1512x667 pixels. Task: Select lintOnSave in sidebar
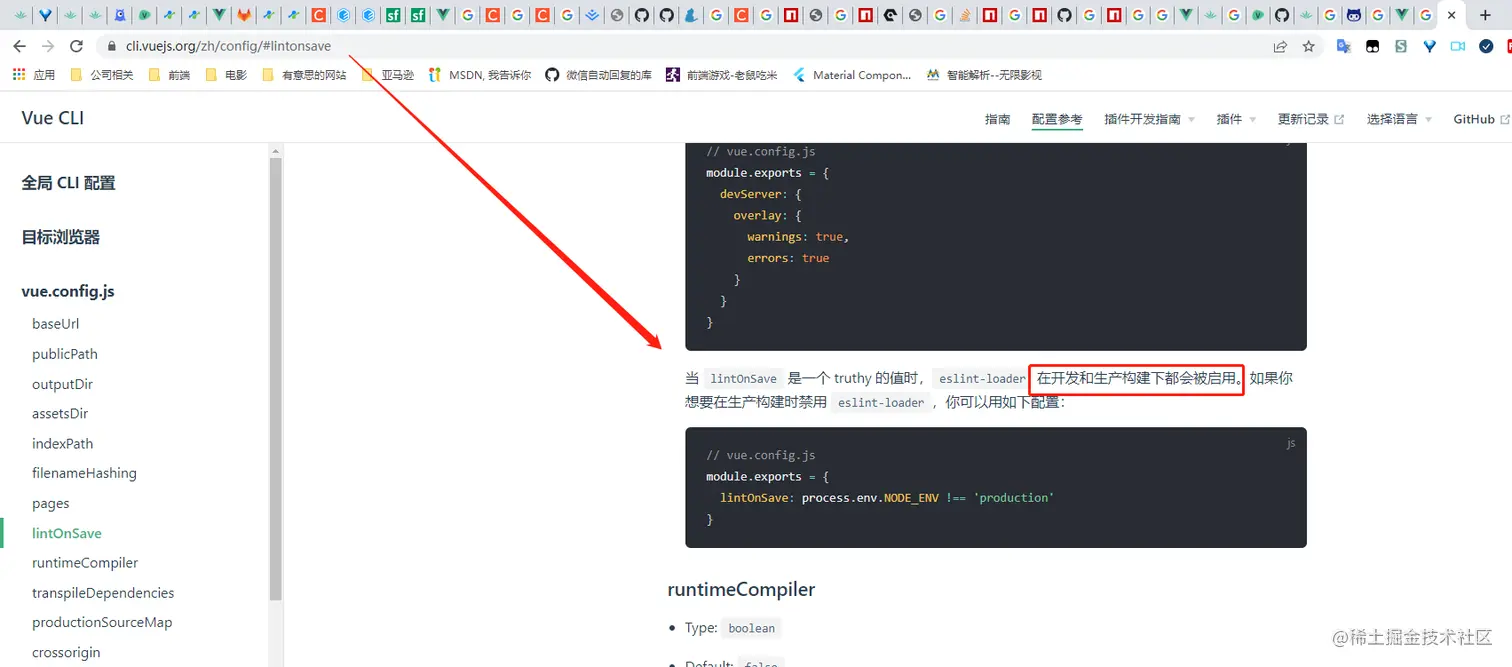[x=67, y=533]
